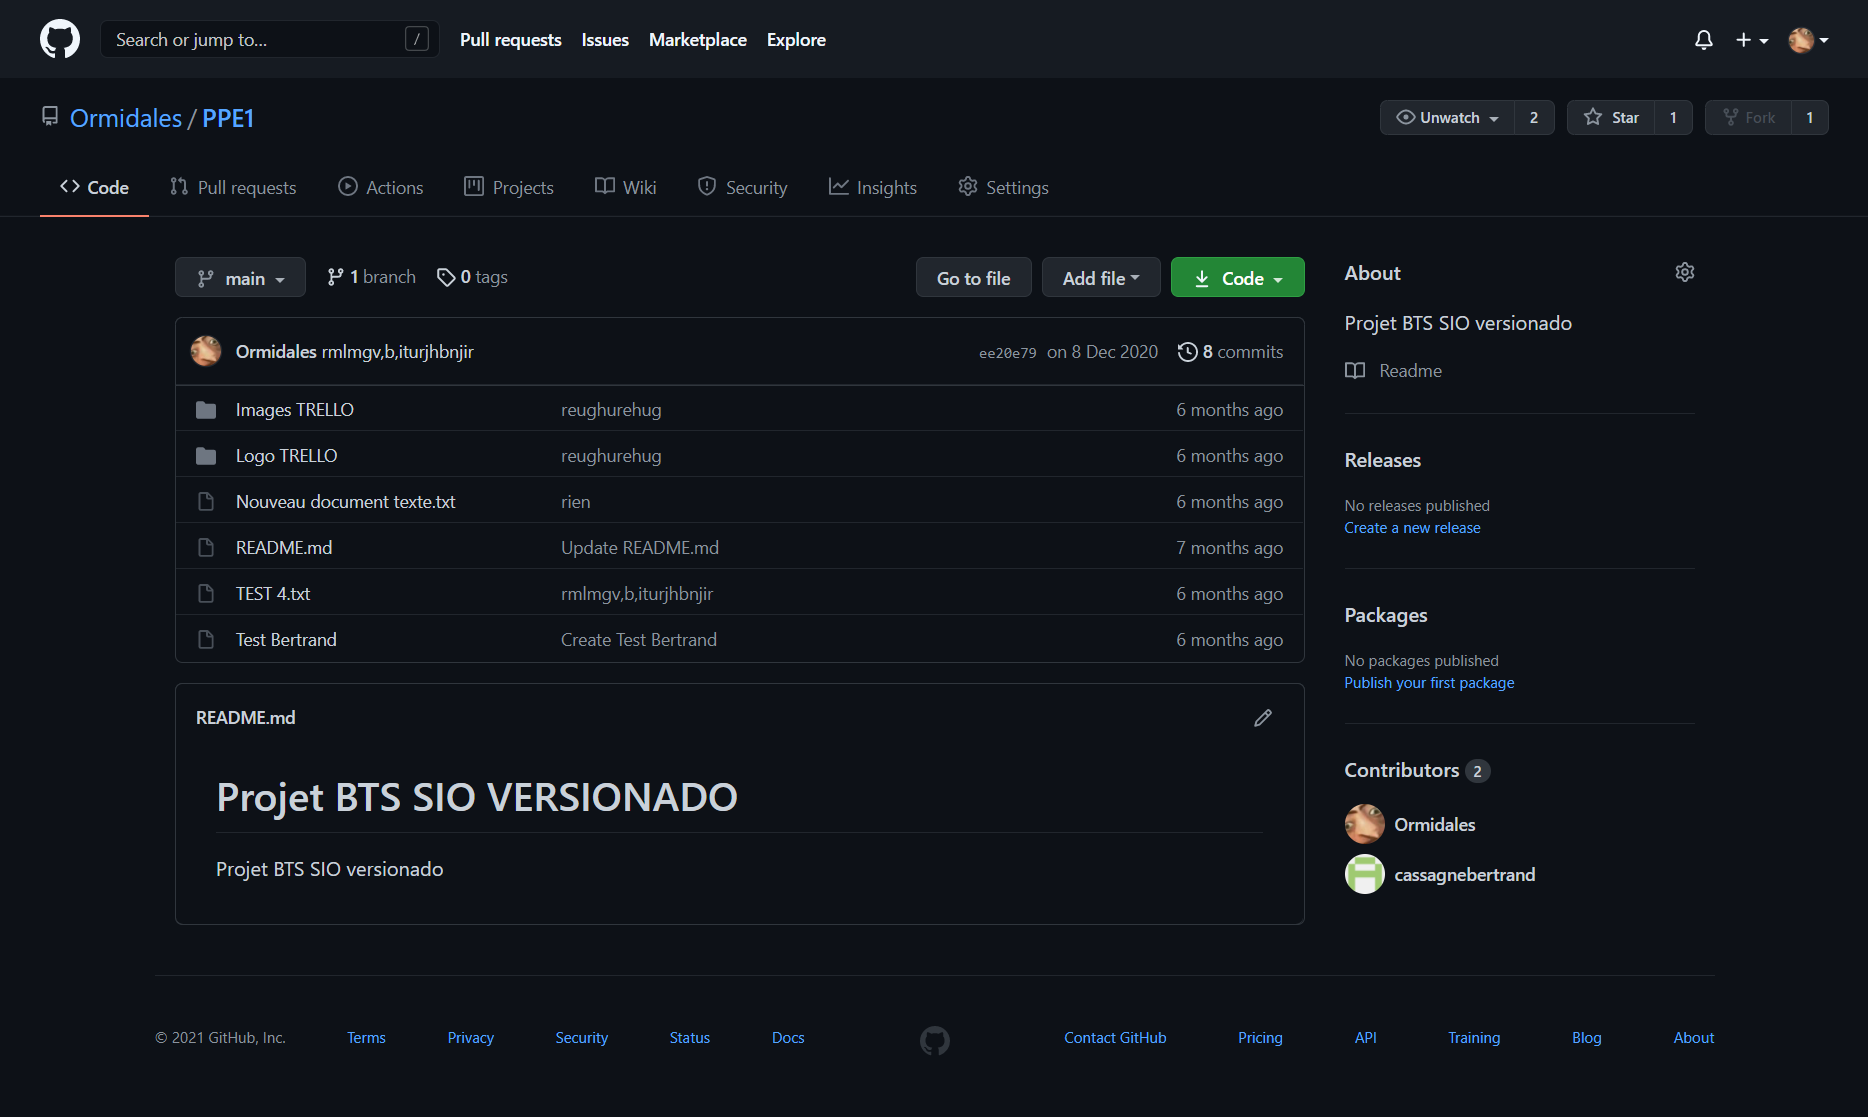This screenshot has height=1117, width=1868.
Task: Open the Logo TRELLO folder name
Action: point(286,455)
